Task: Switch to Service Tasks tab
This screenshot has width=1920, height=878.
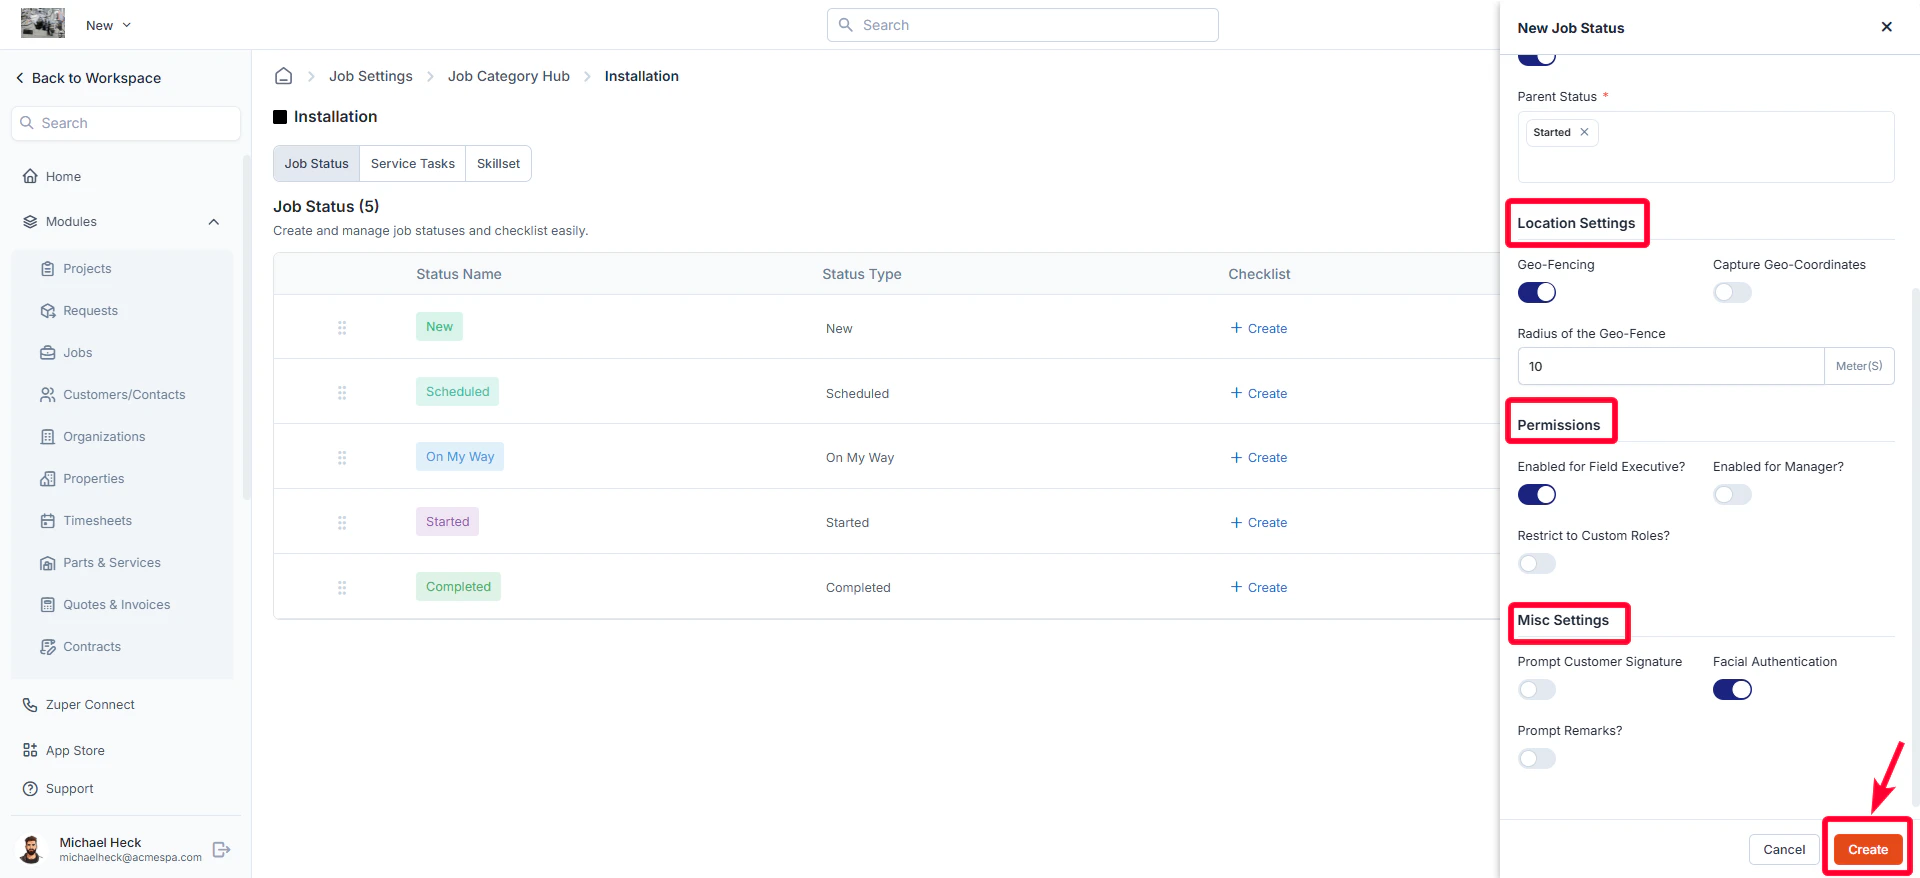Action: tap(412, 164)
